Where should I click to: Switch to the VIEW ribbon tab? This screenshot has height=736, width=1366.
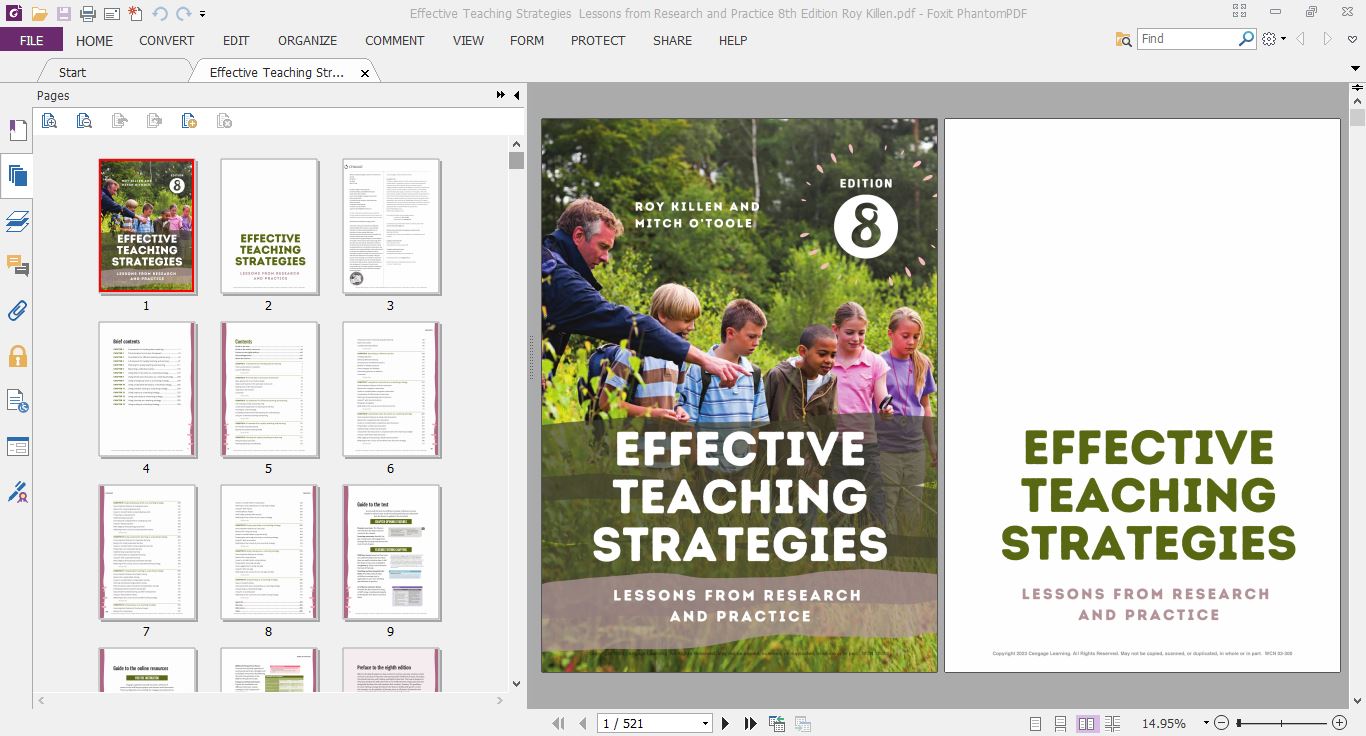pos(468,41)
